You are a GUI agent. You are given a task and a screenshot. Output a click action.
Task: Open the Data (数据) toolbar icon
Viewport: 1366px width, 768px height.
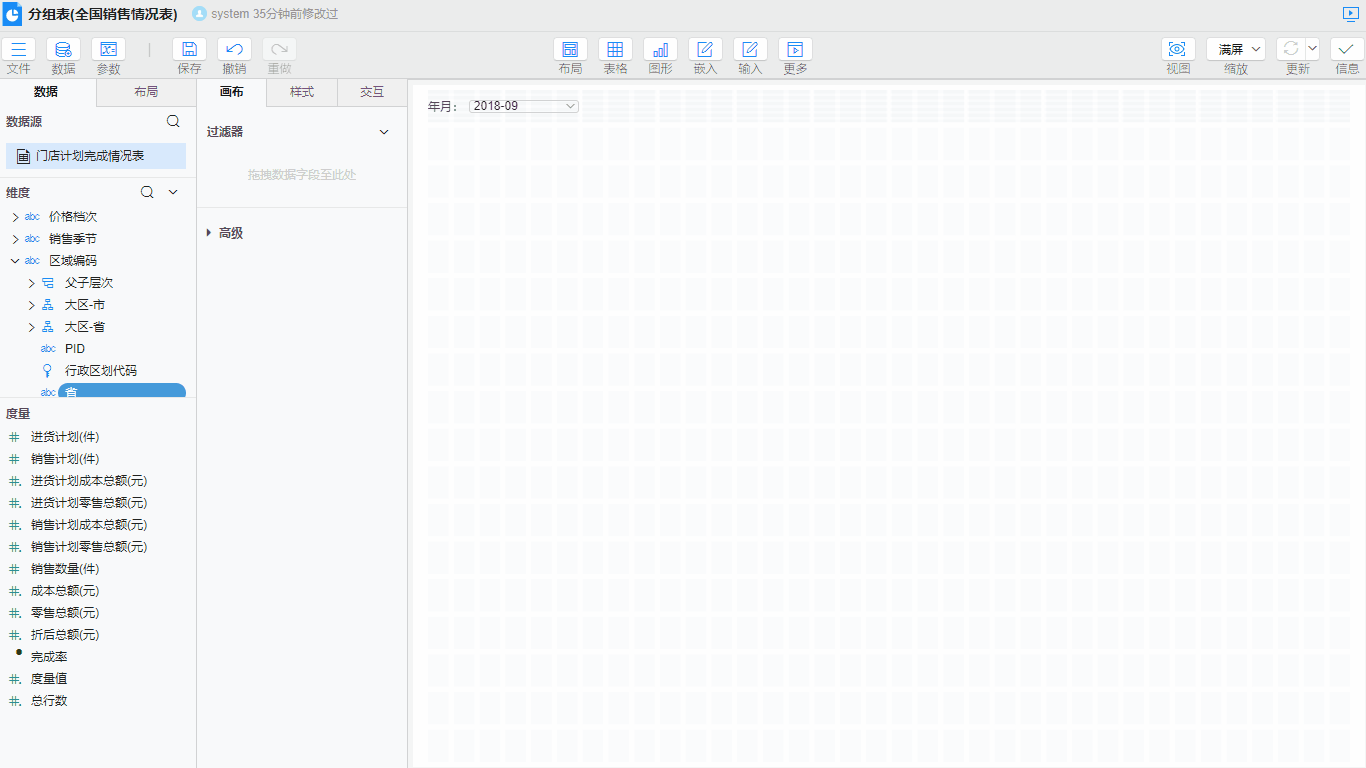click(x=63, y=50)
